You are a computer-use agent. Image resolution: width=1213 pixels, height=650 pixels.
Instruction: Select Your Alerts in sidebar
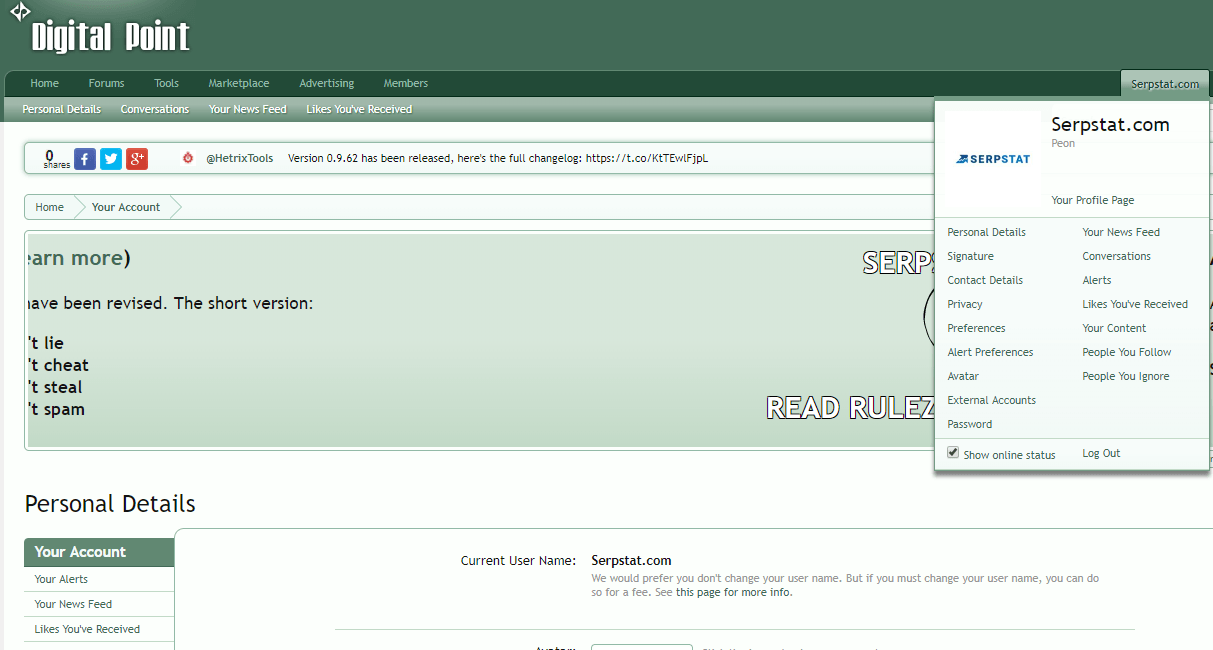point(61,579)
